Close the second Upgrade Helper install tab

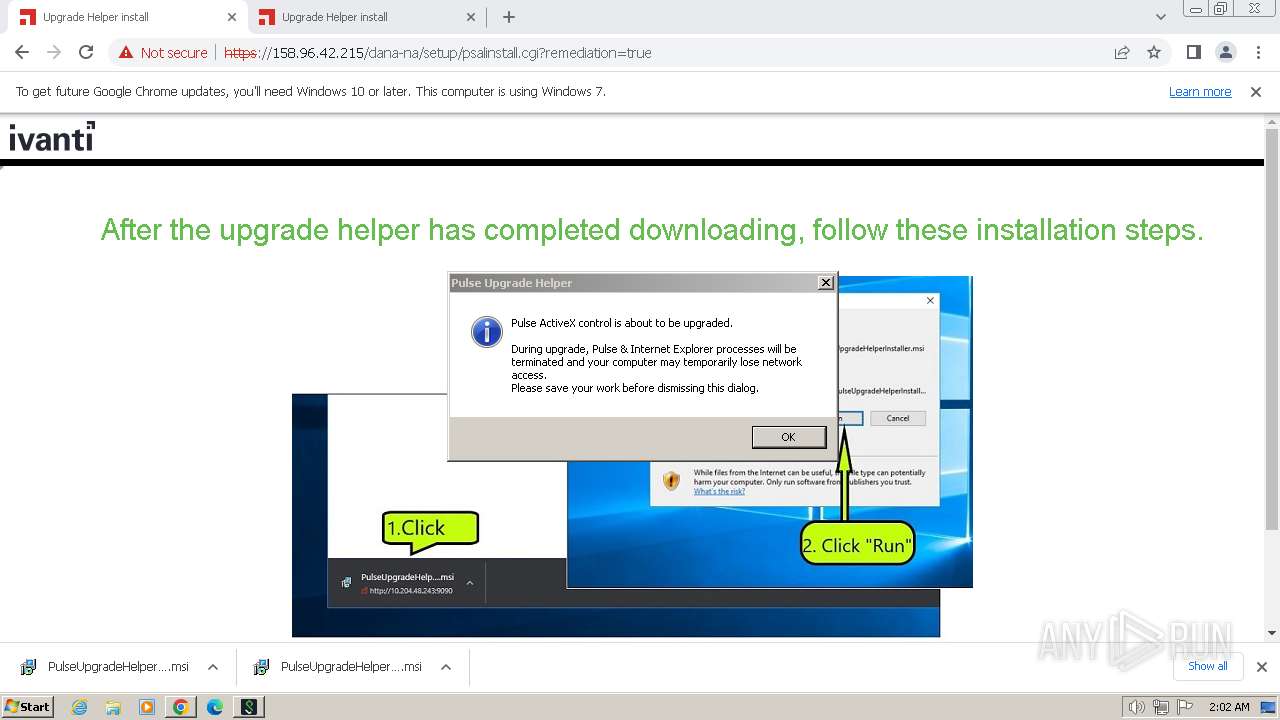471,17
